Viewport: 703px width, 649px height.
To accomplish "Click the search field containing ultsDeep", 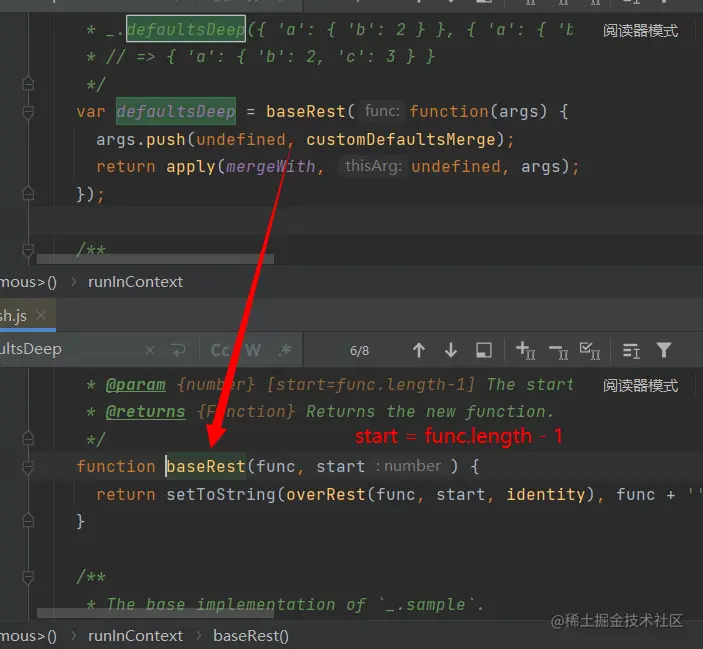I will [x=72, y=350].
